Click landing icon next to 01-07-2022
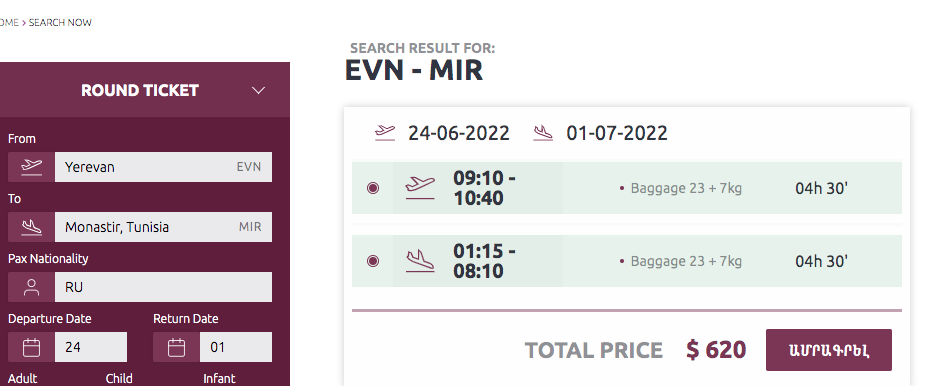Image resolution: width=929 pixels, height=386 pixels. click(x=543, y=133)
